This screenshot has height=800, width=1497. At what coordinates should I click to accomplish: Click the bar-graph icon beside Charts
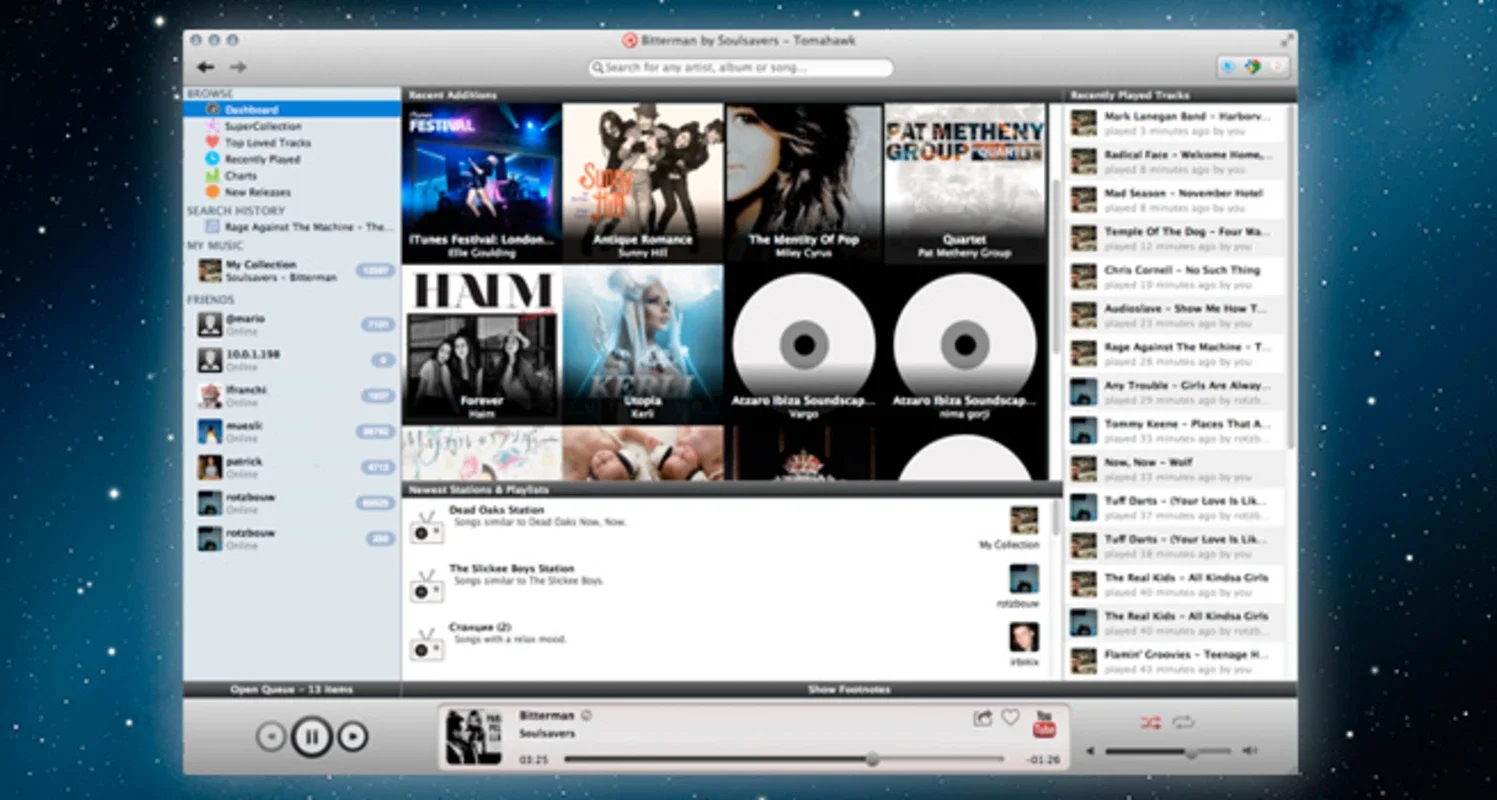point(212,175)
